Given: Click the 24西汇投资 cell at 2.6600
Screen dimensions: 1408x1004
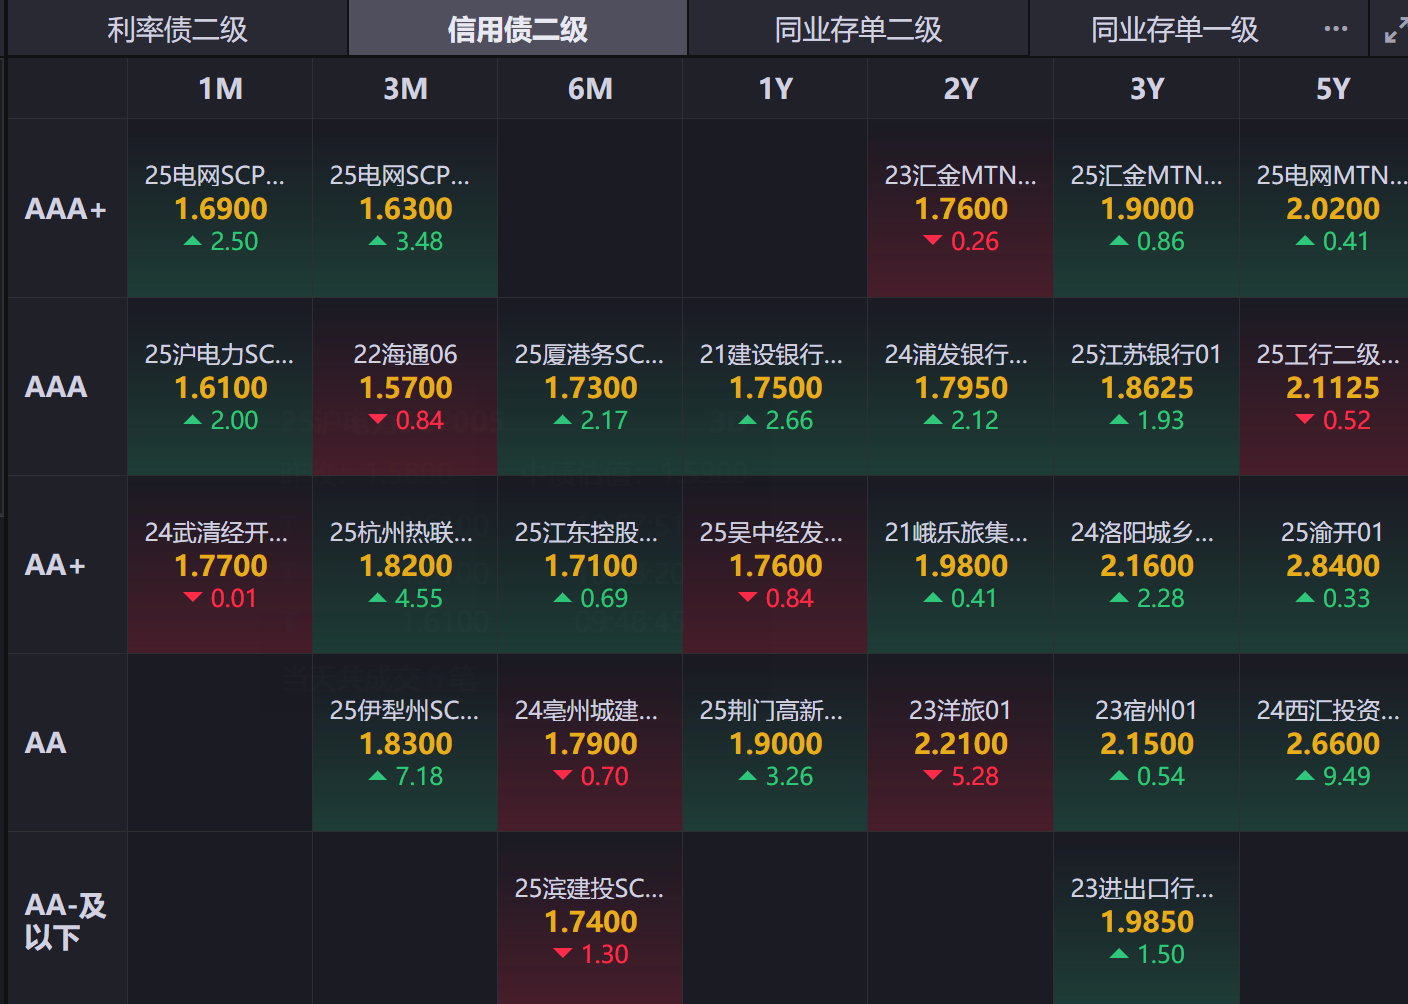Looking at the screenshot, I should tap(1324, 743).
